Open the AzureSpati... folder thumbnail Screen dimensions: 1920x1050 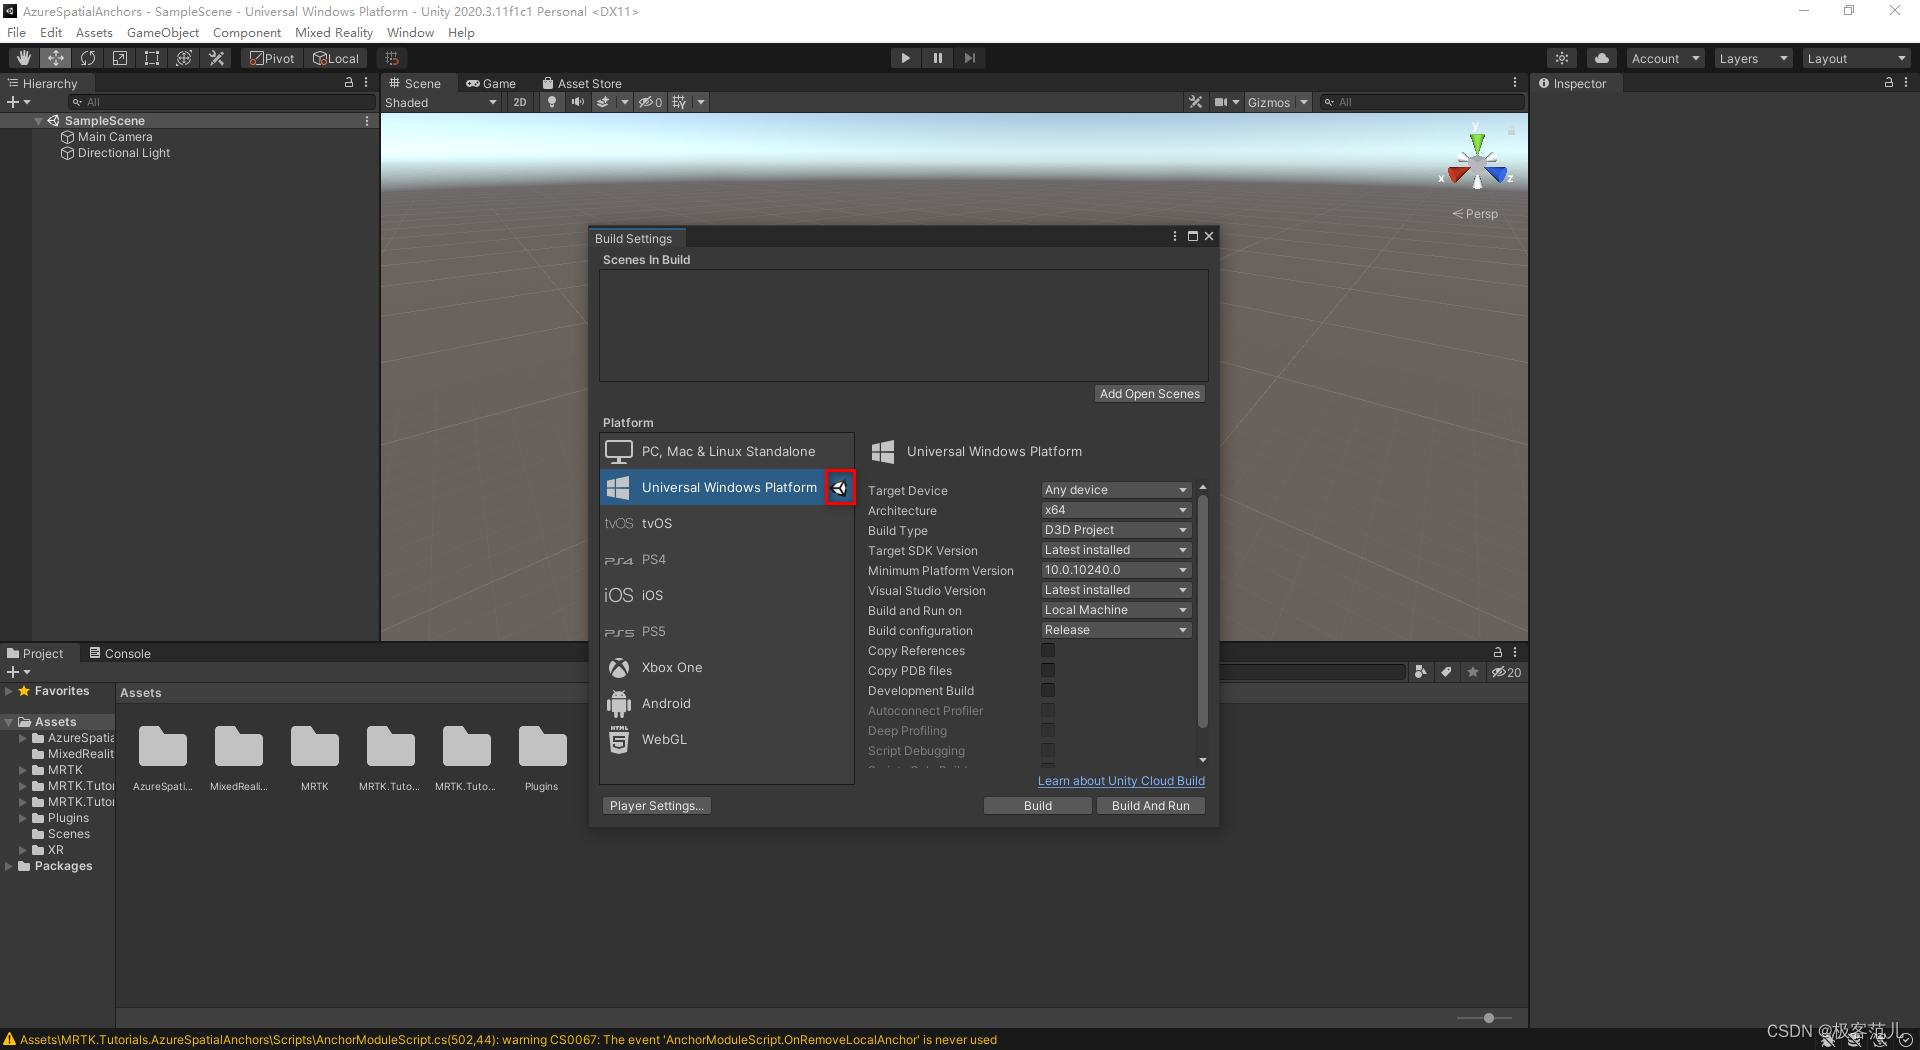(163, 757)
